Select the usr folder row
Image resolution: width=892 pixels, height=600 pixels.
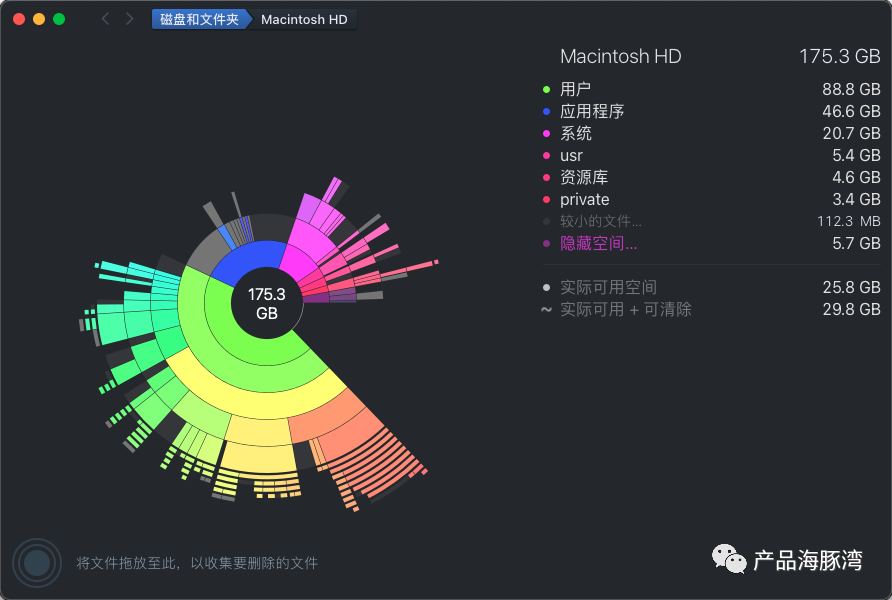pos(711,155)
